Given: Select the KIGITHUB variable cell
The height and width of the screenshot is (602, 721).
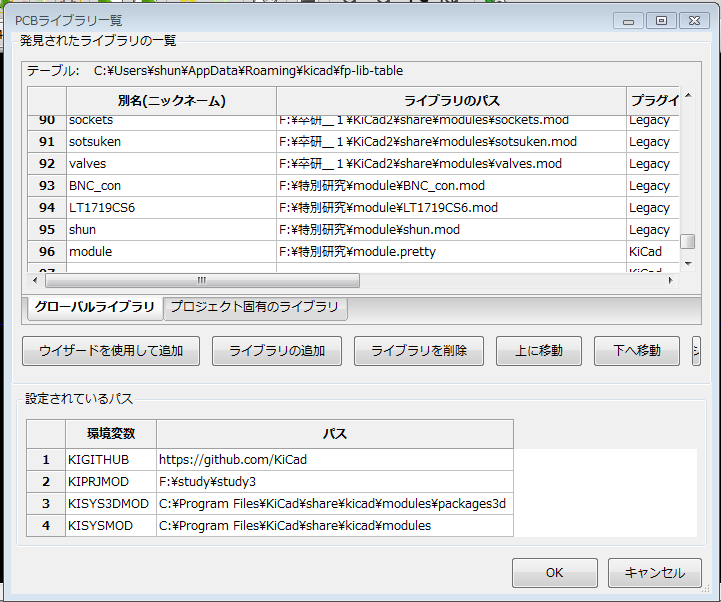Looking at the screenshot, I should tap(111, 460).
